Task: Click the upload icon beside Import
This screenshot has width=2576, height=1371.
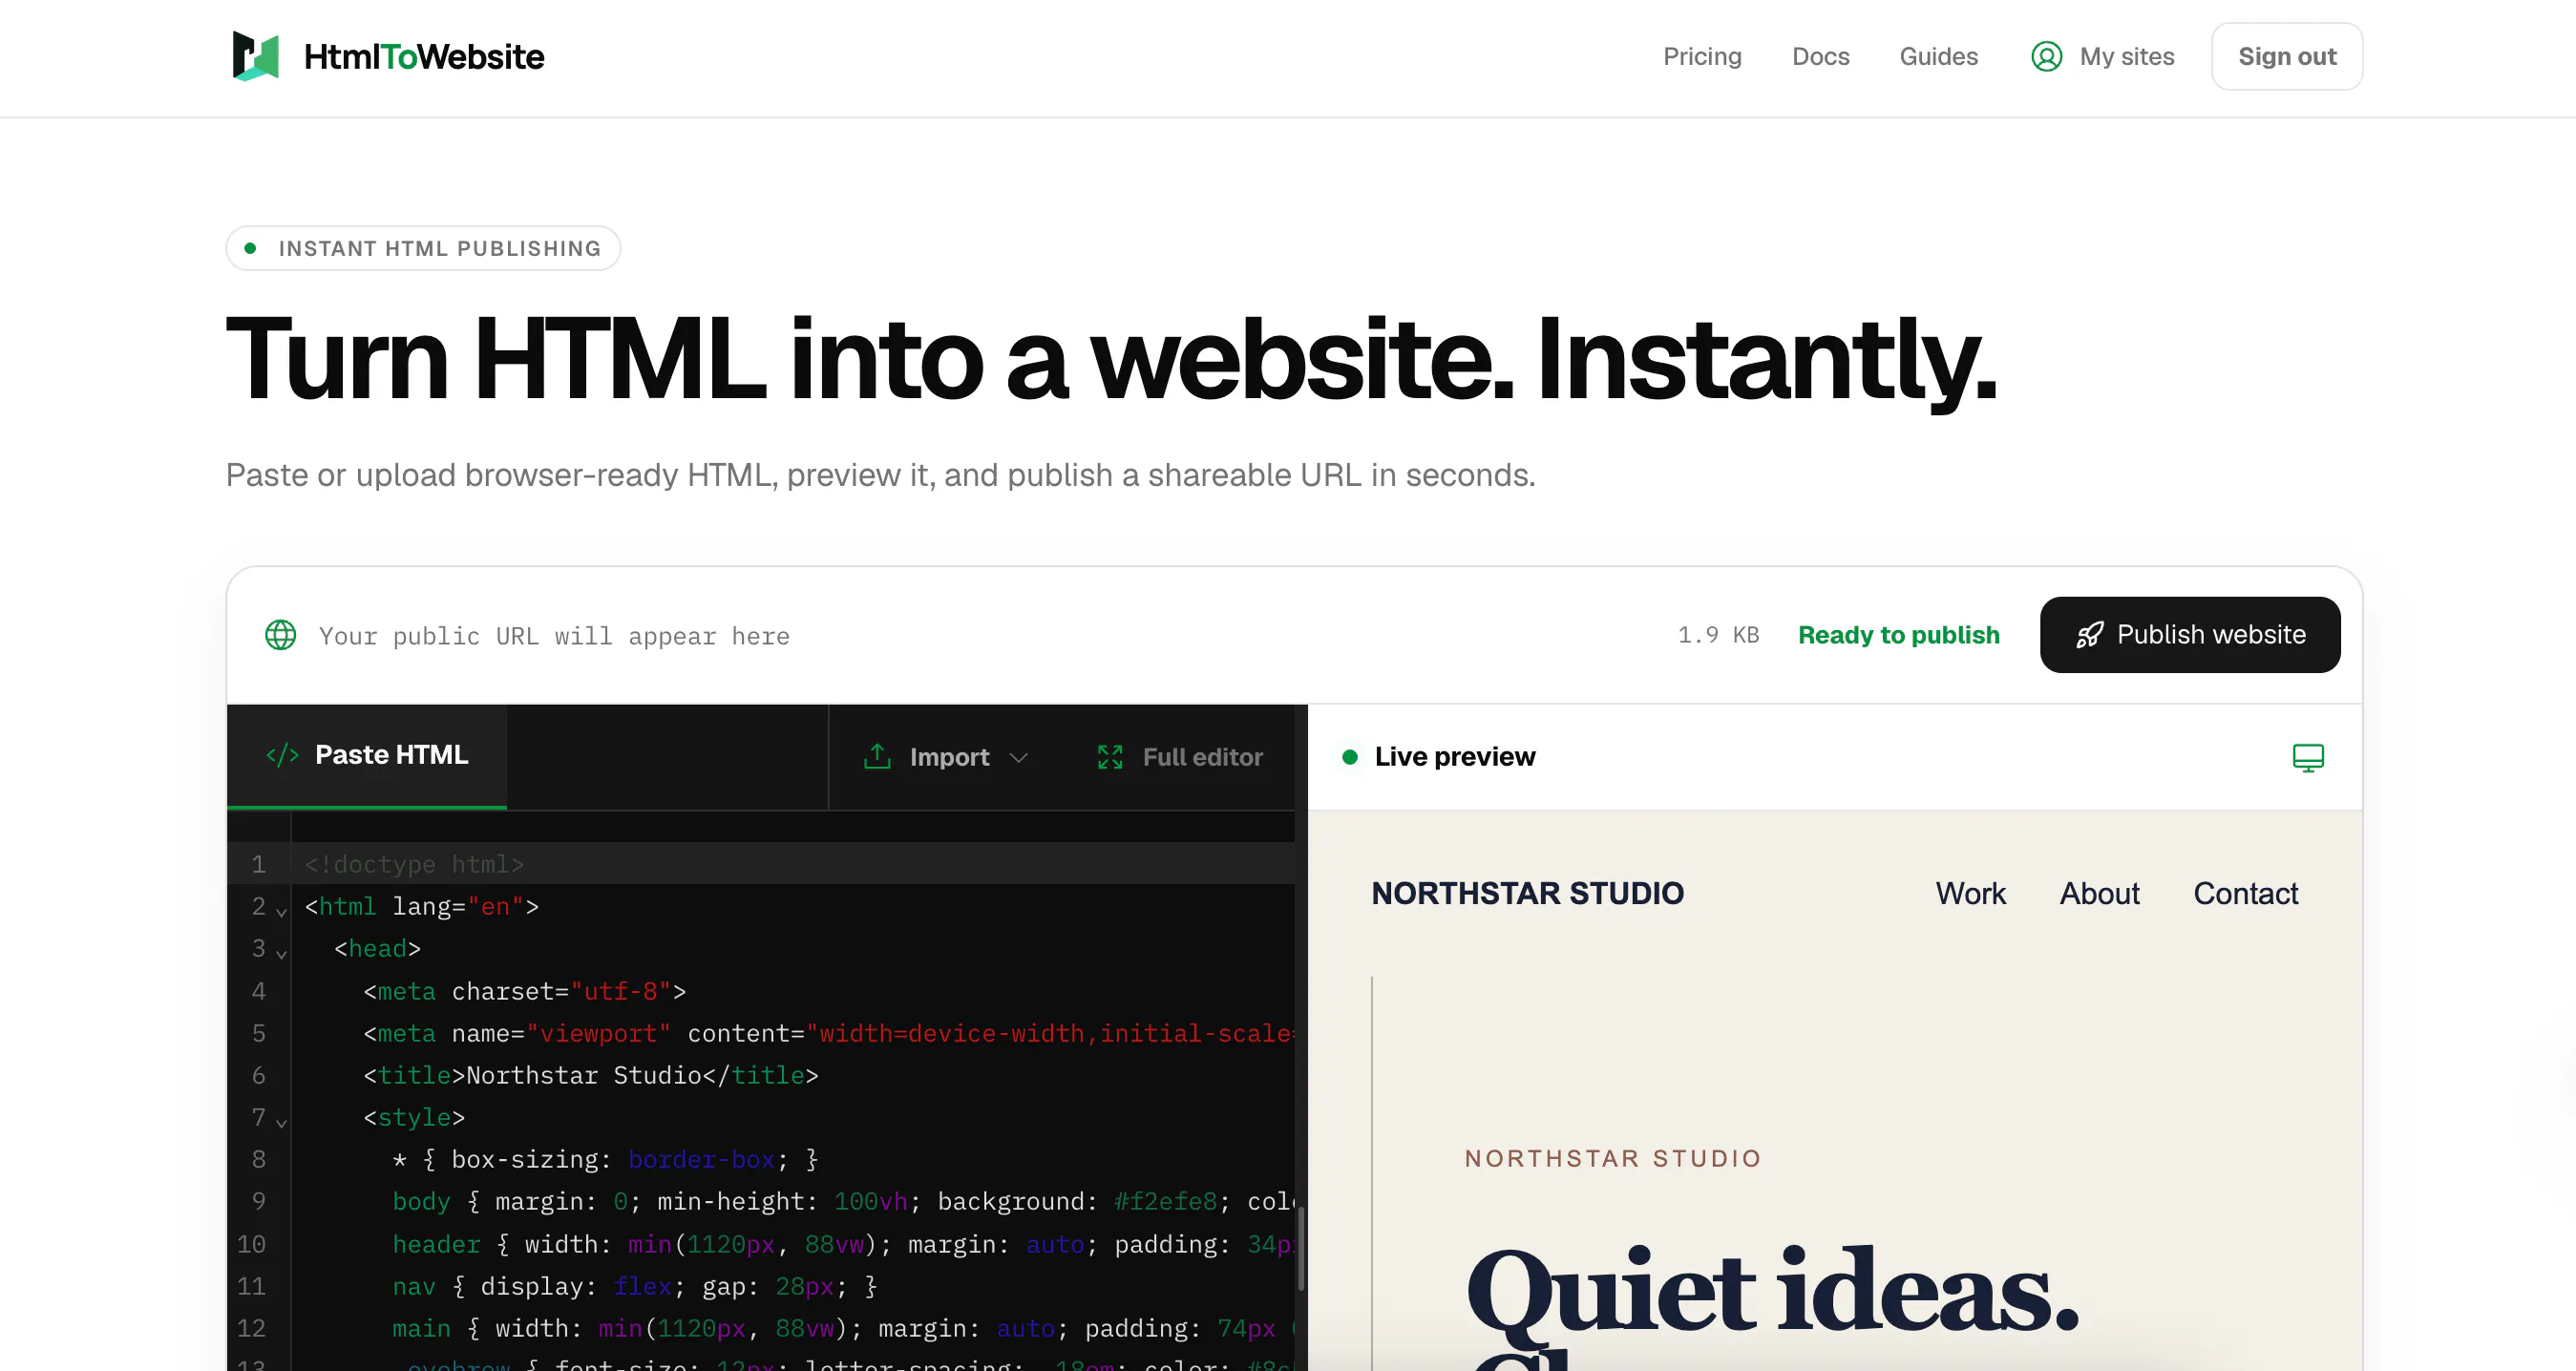Action: pyautogui.click(x=877, y=756)
